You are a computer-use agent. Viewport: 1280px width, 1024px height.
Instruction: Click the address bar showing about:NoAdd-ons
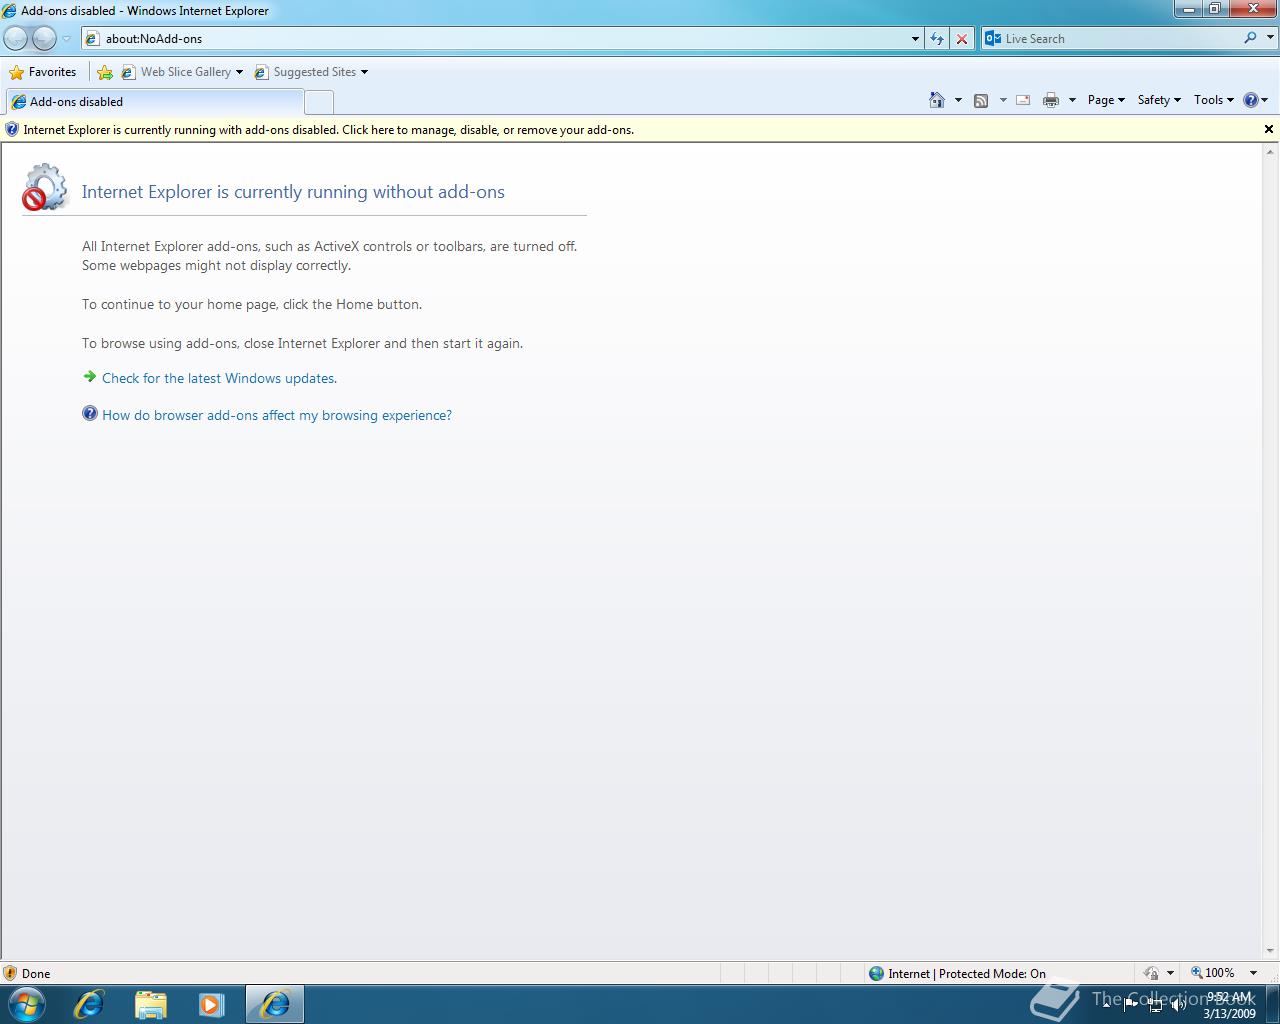point(502,39)
